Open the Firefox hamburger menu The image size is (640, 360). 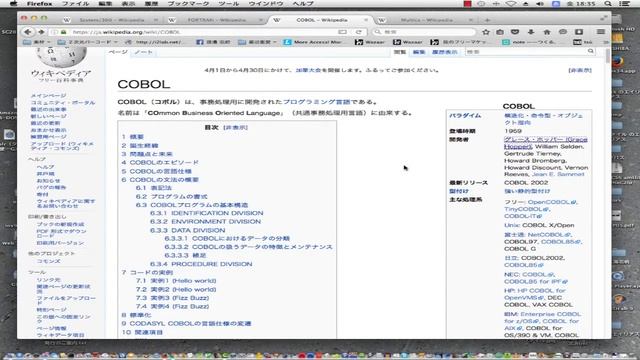601,32
